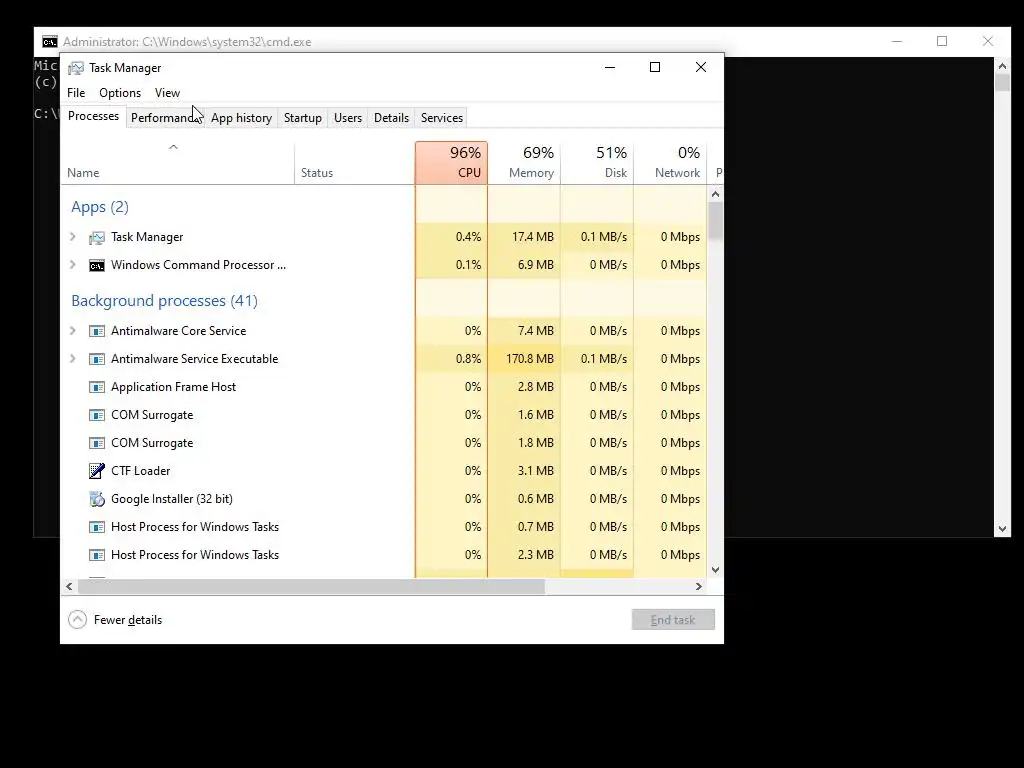Switch to the Performance tab
The image size is (1024, 768).
coord(165,118)
